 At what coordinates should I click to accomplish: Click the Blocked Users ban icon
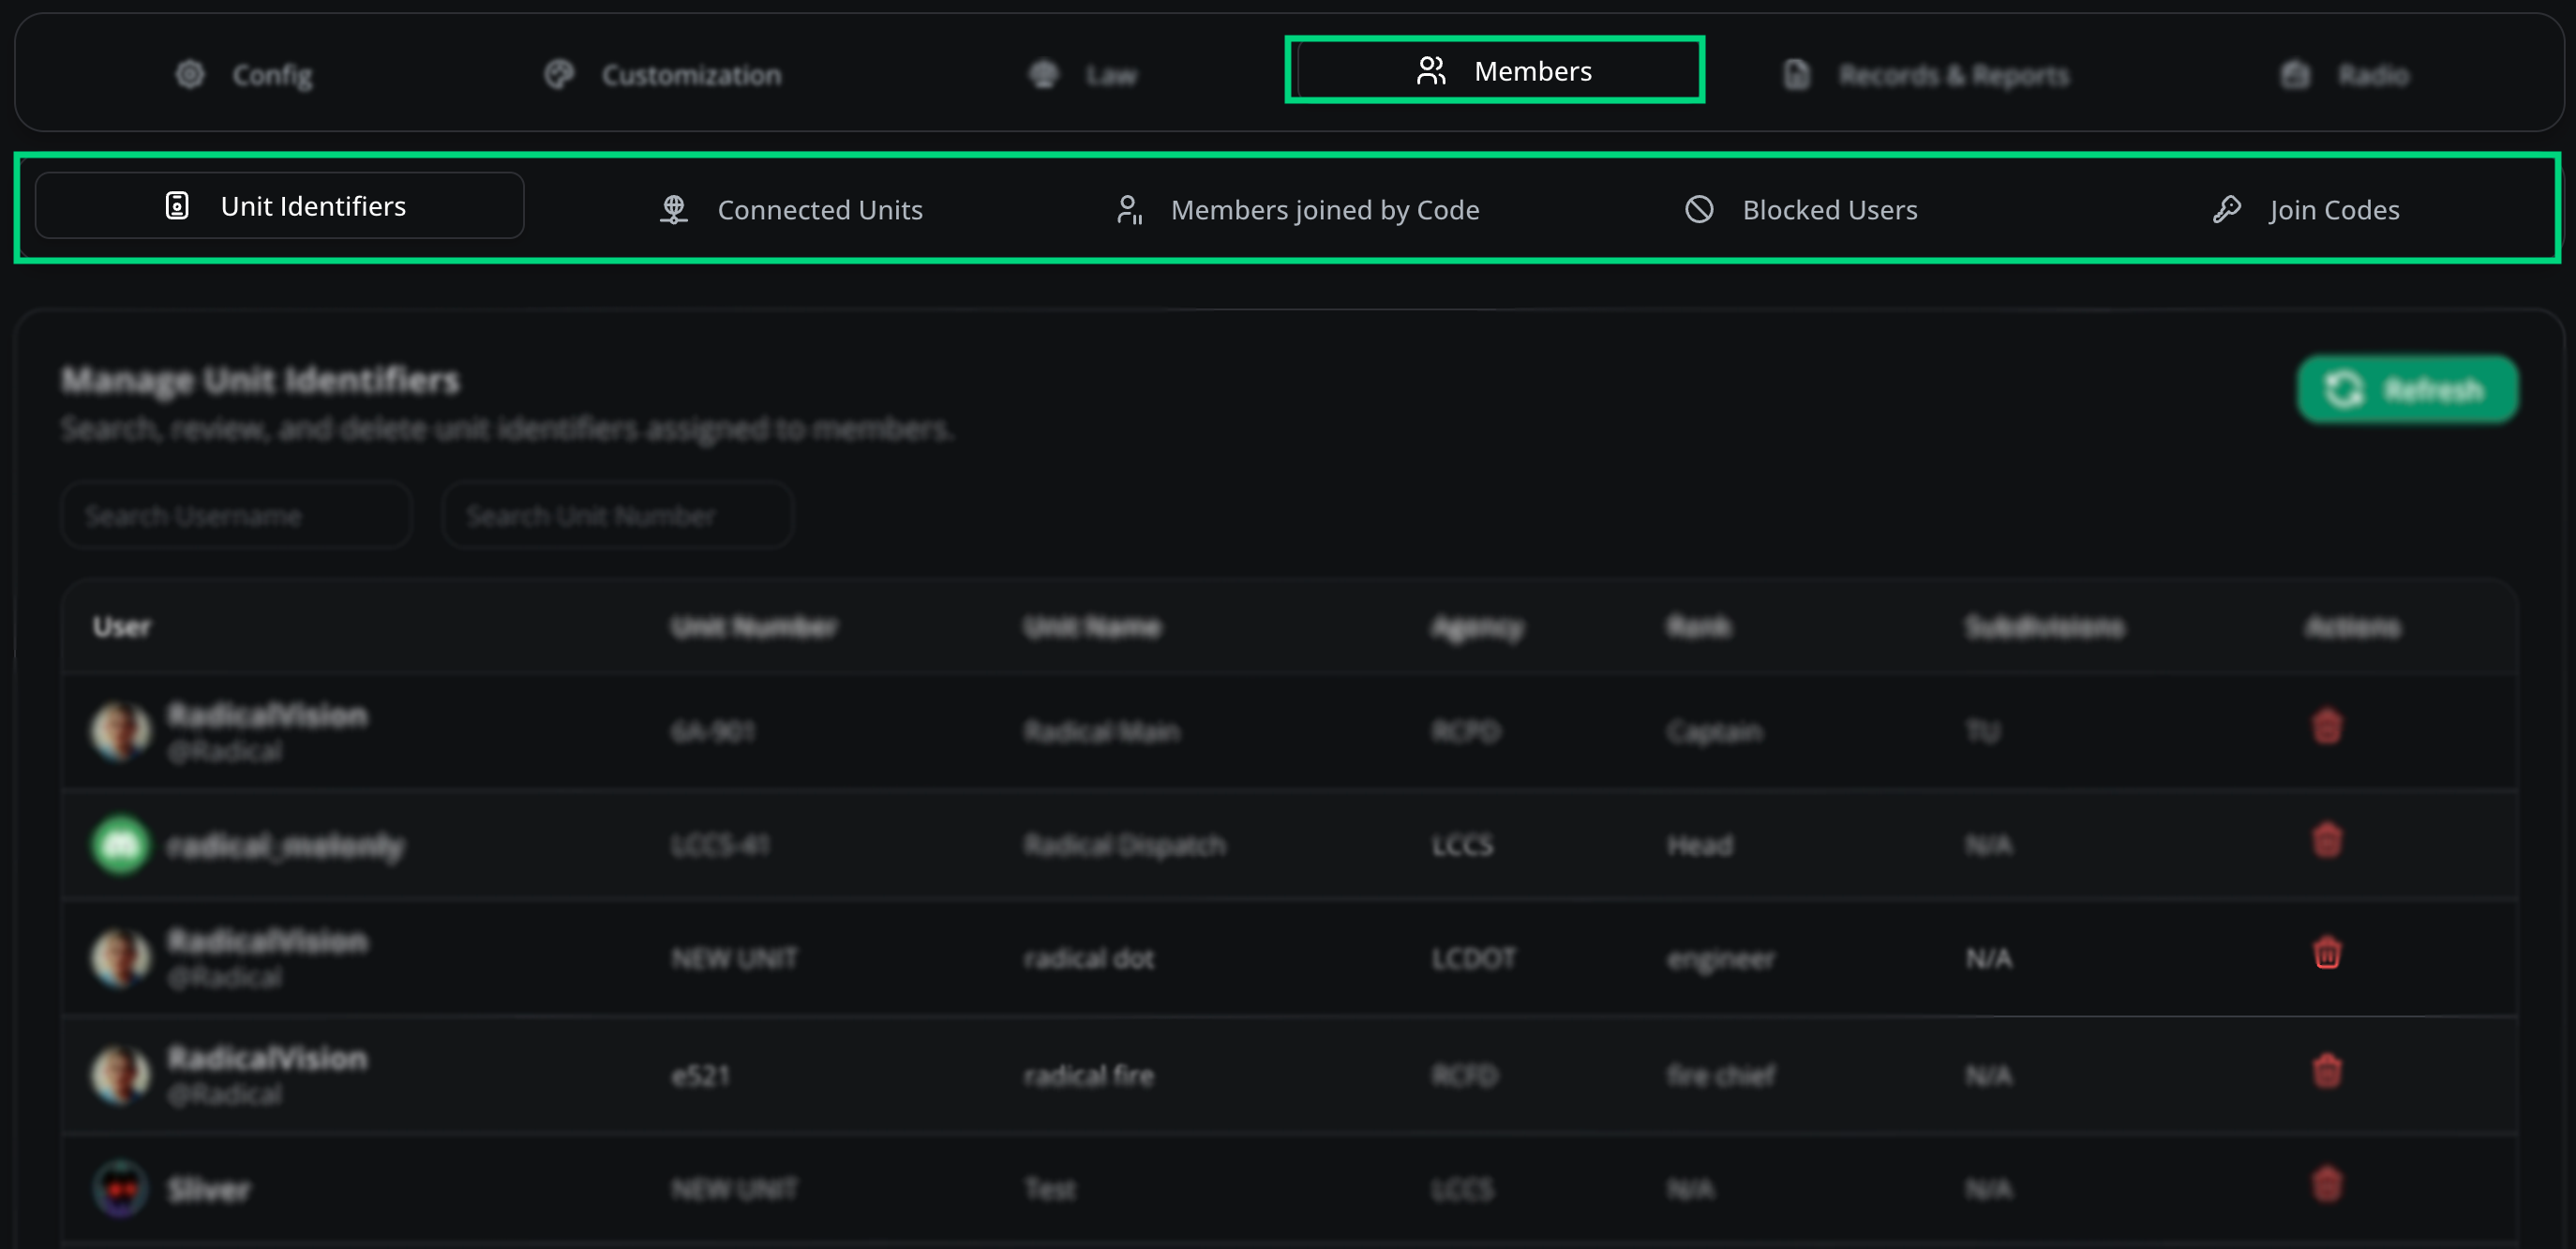click(x=1700, y=210)
